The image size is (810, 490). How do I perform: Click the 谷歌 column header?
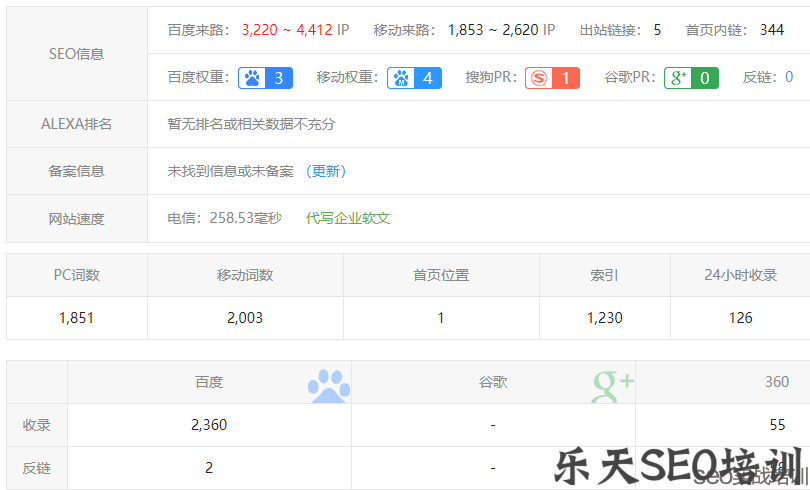click(493, 382)
